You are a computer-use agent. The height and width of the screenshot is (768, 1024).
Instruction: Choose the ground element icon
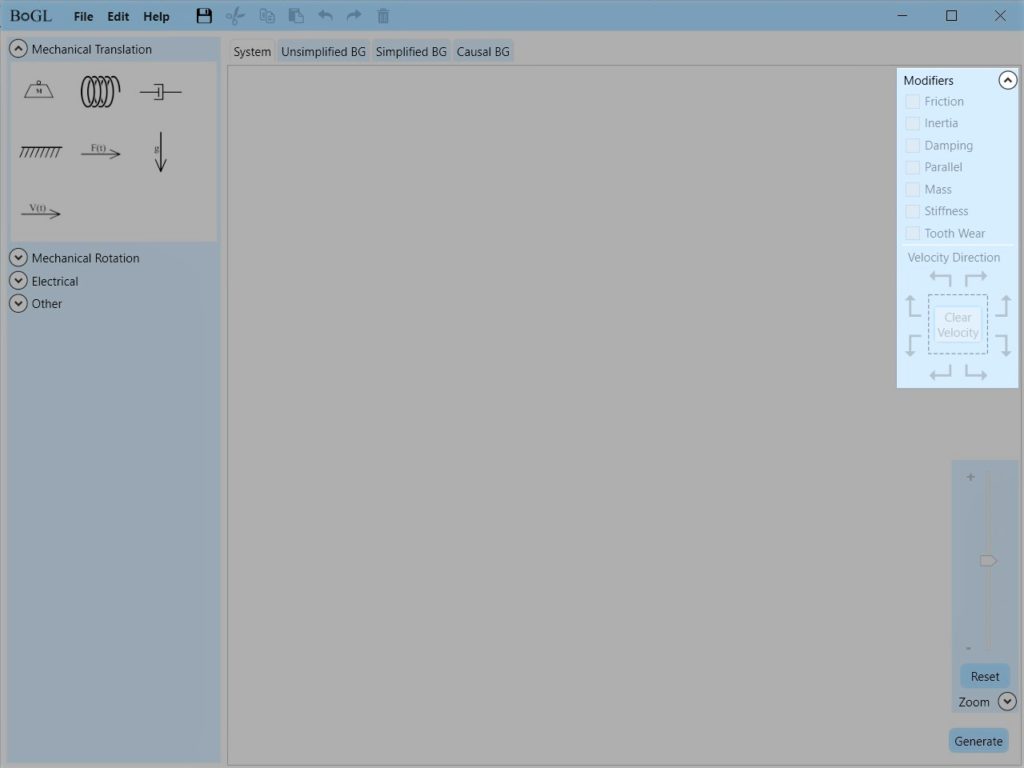(40, 152)
